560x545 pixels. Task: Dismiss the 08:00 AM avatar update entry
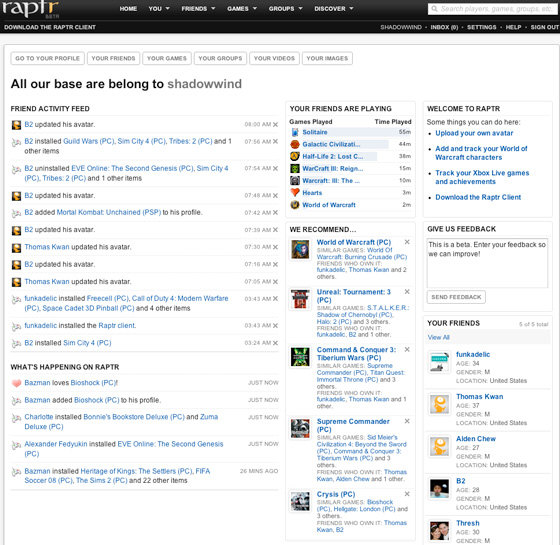pyautogui.click(x=275, y=125)
